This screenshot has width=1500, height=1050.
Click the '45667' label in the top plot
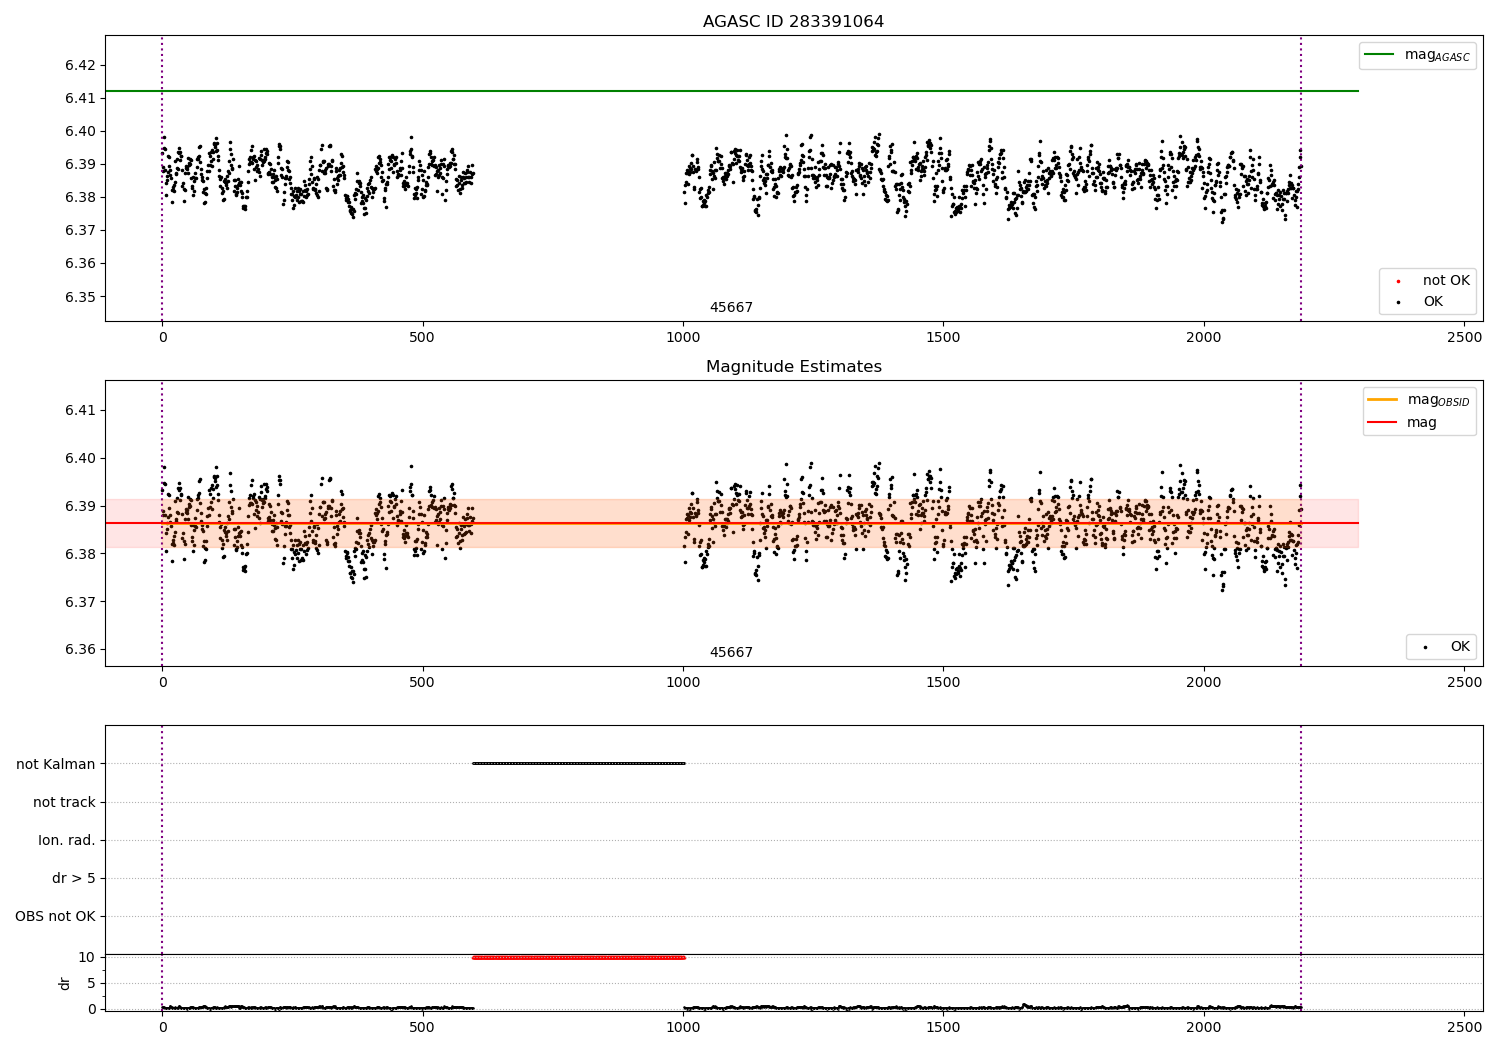pos(731,308)
